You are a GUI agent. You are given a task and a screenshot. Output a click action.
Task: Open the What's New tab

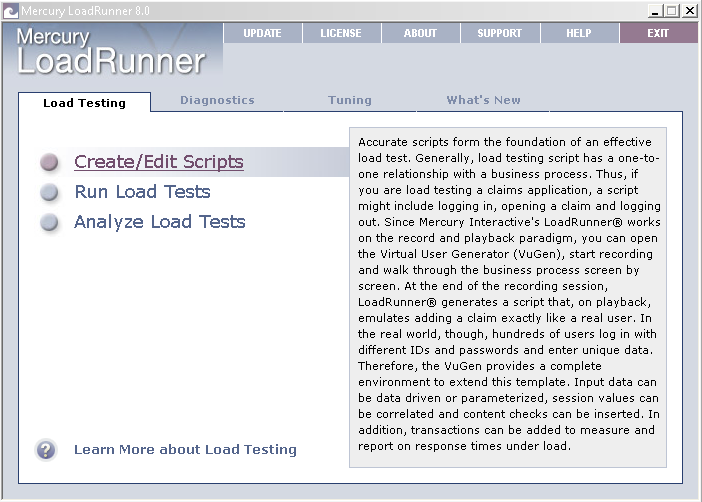[483, 100]
